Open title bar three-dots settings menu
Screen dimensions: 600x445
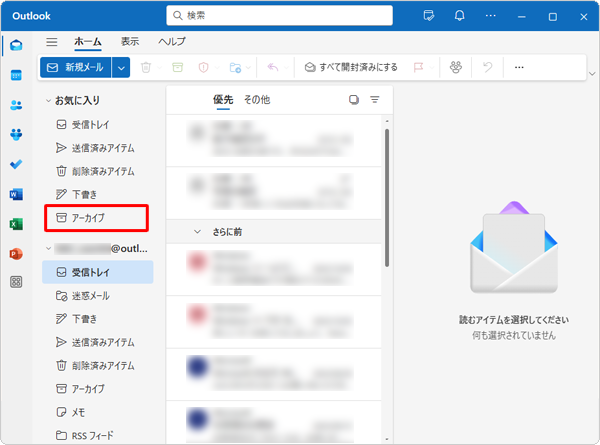click(x=491, y=16)
